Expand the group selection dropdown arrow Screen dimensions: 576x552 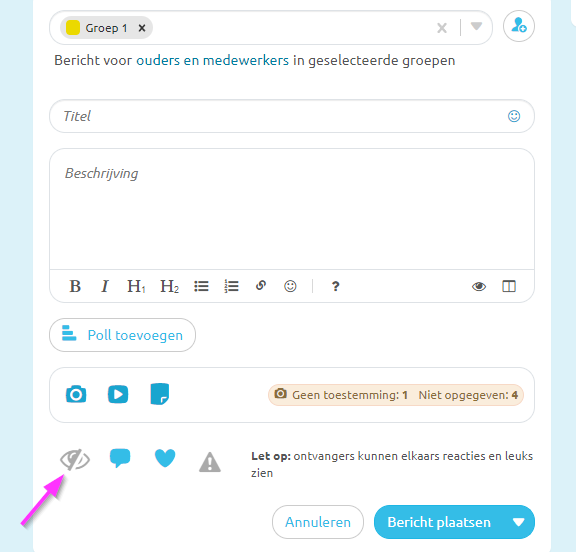point(476,26)
